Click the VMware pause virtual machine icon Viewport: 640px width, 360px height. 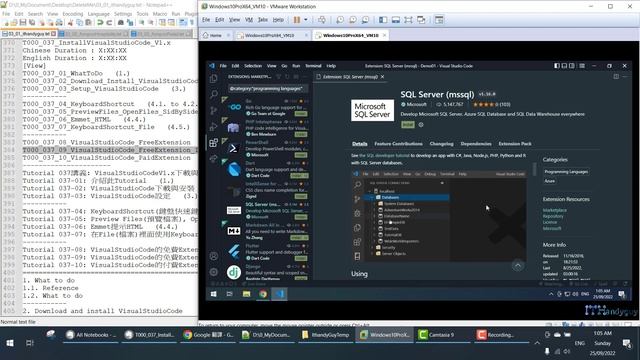(x=297, y=20)
